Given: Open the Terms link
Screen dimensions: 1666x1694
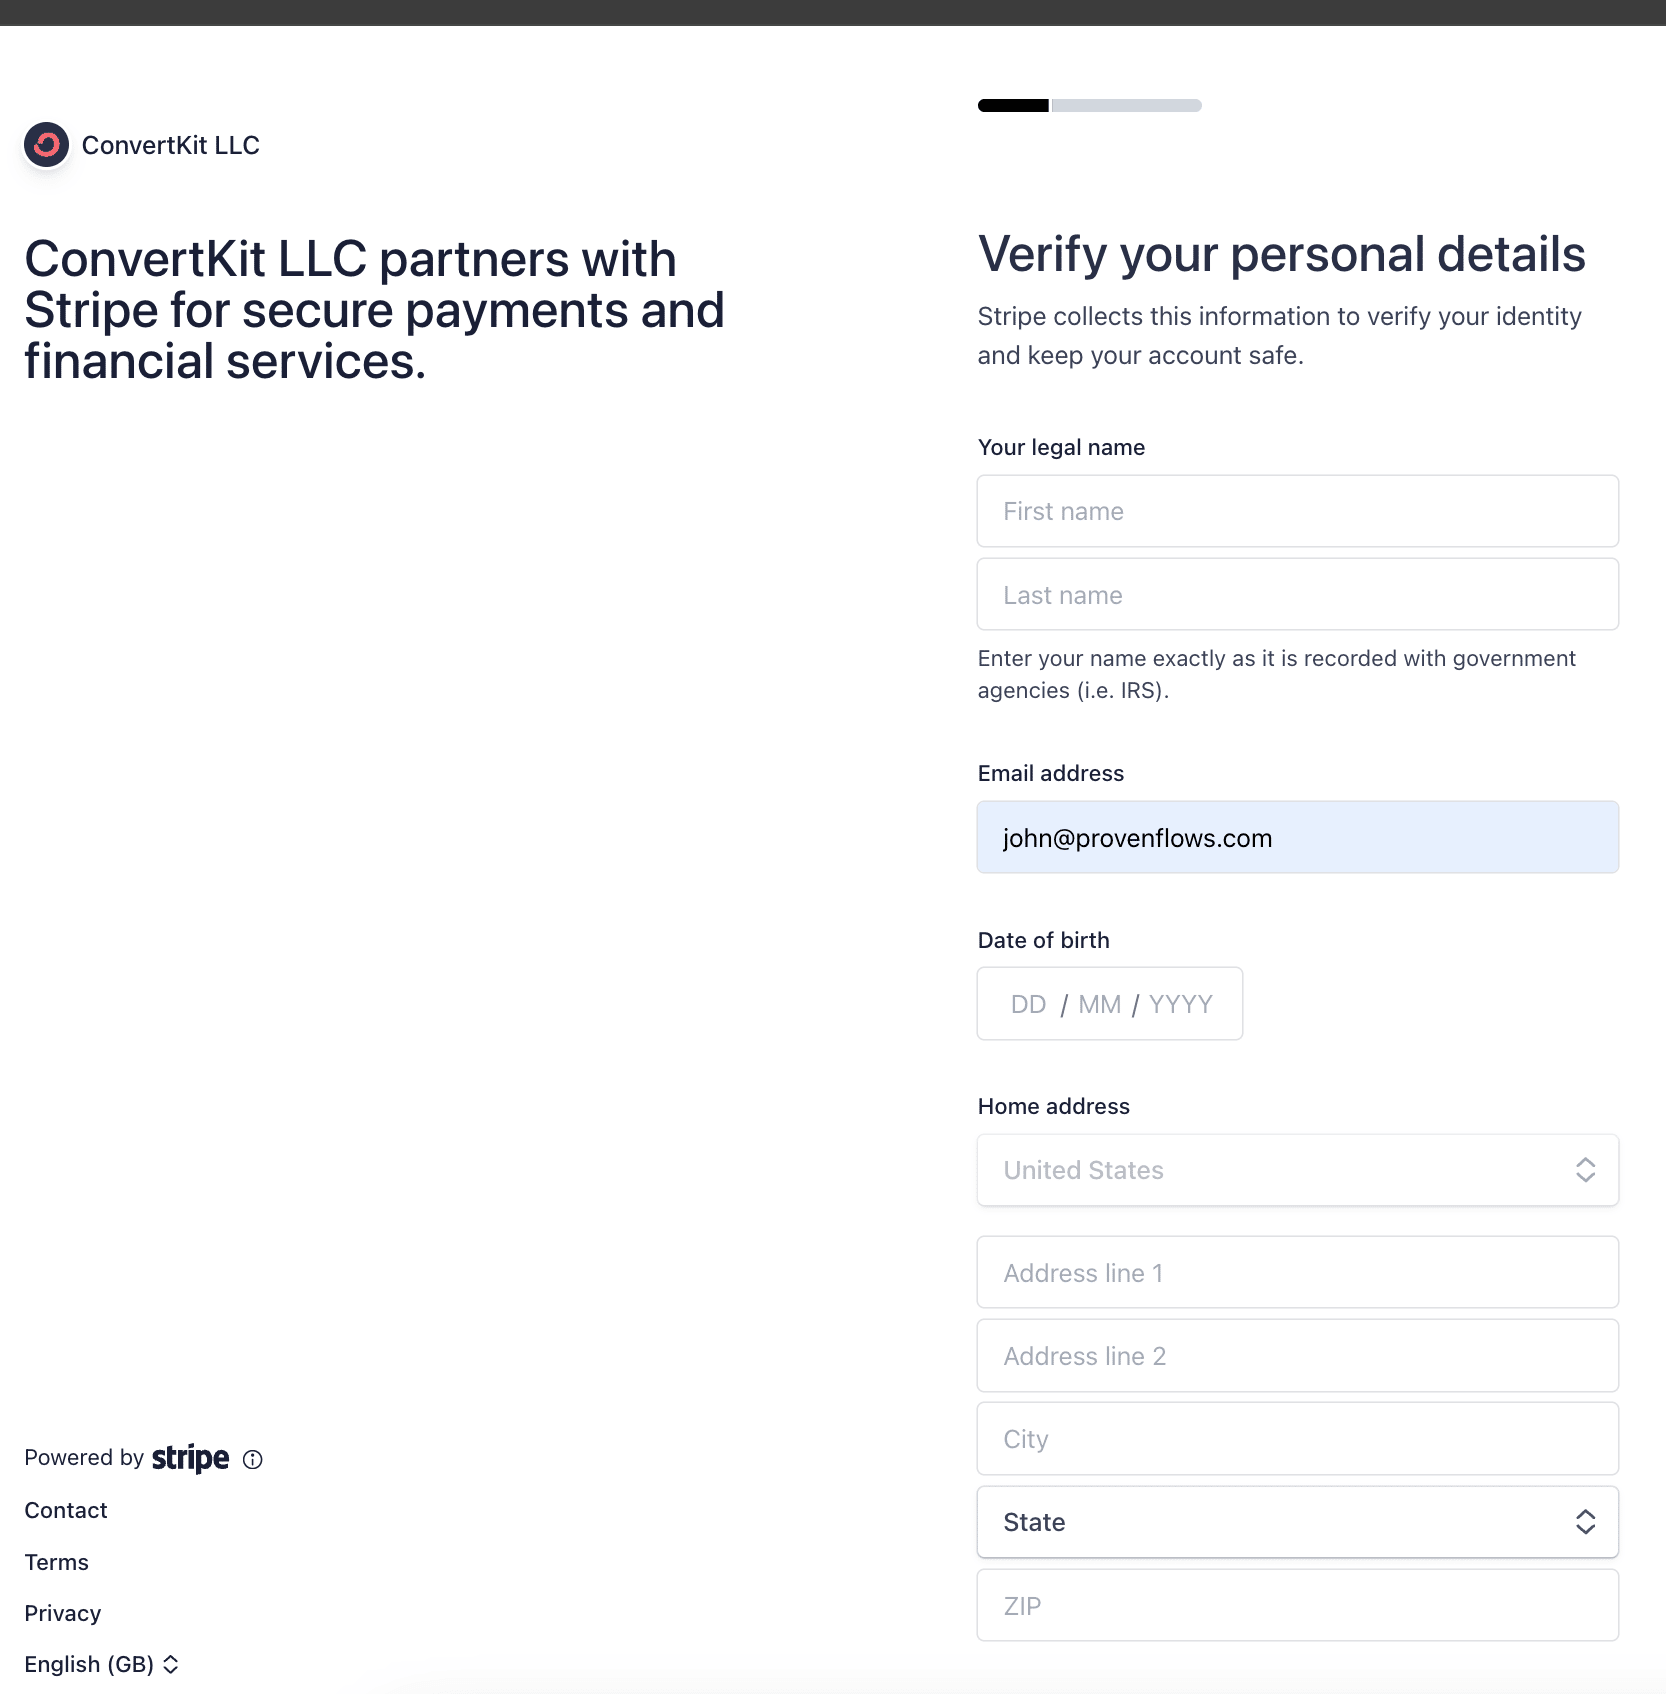Looking at the screenshot, I should 57,1562.
